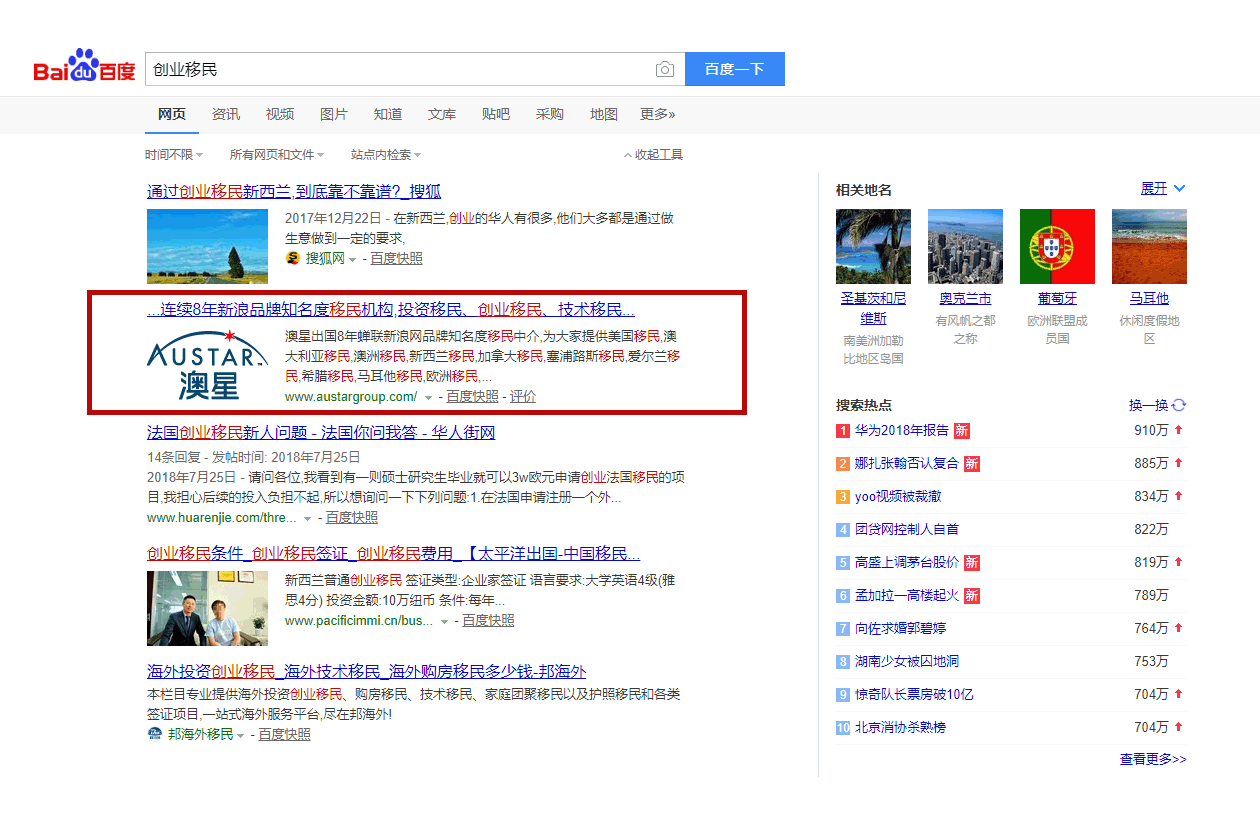Open hot search 惊奇队长票房破10亿
The width and height of the screenshot is (1260, 814).
click(x=914, y=694)
